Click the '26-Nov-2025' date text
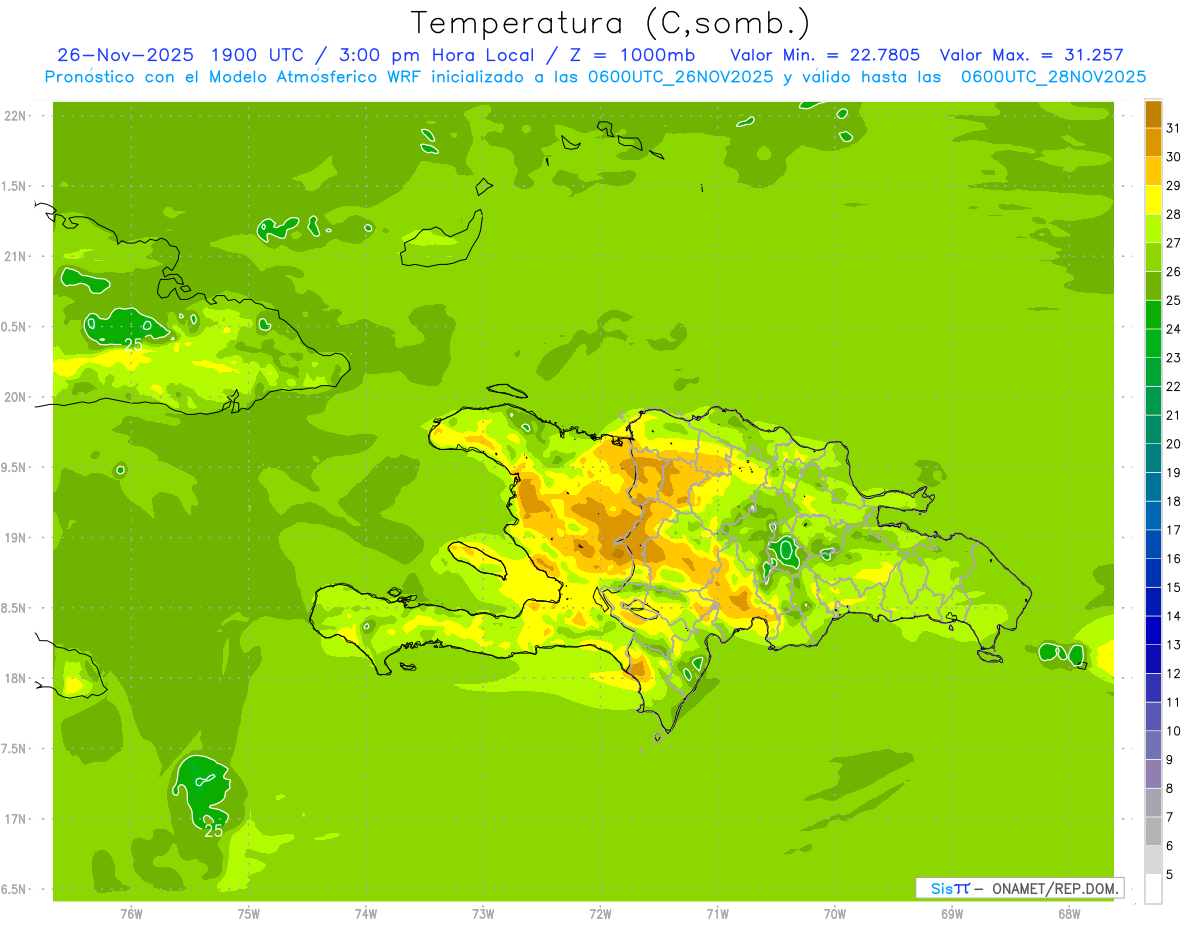 pos(124,55)
